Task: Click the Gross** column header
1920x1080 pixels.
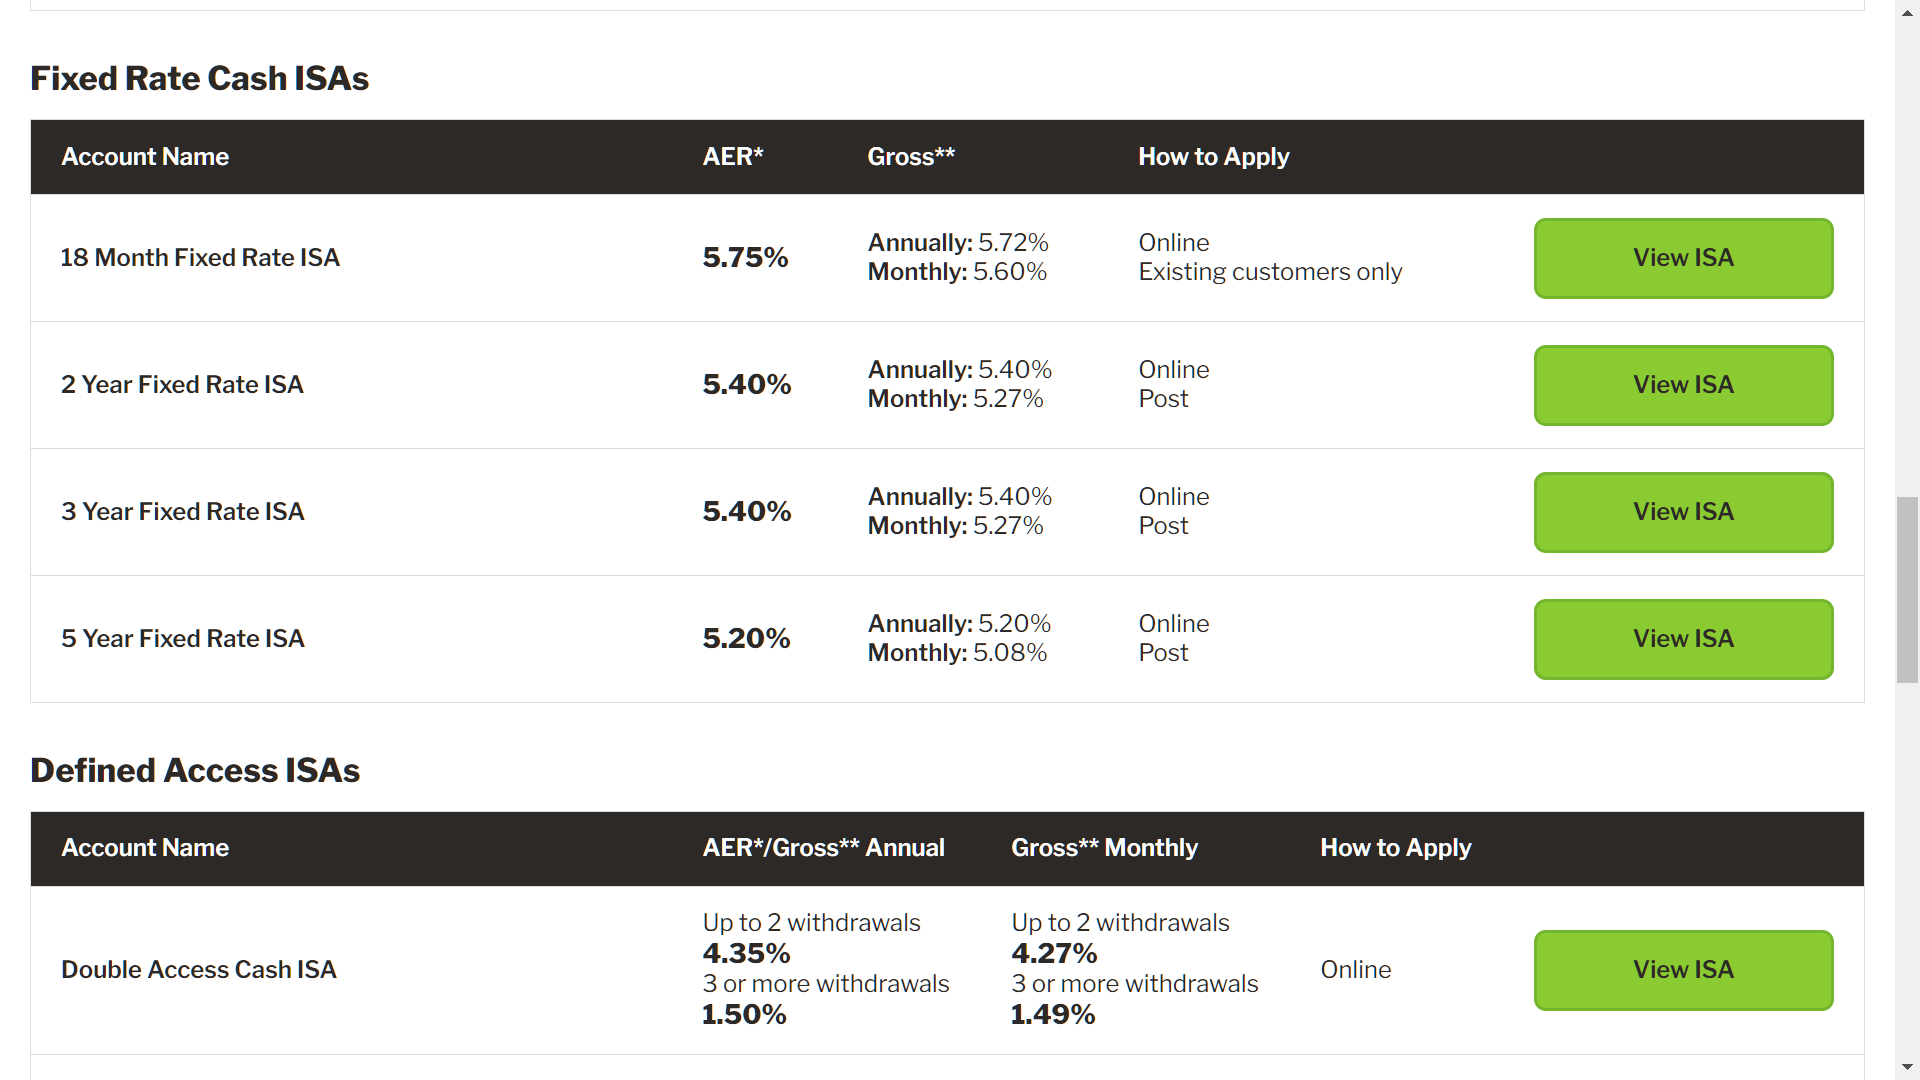Action: 911,157
